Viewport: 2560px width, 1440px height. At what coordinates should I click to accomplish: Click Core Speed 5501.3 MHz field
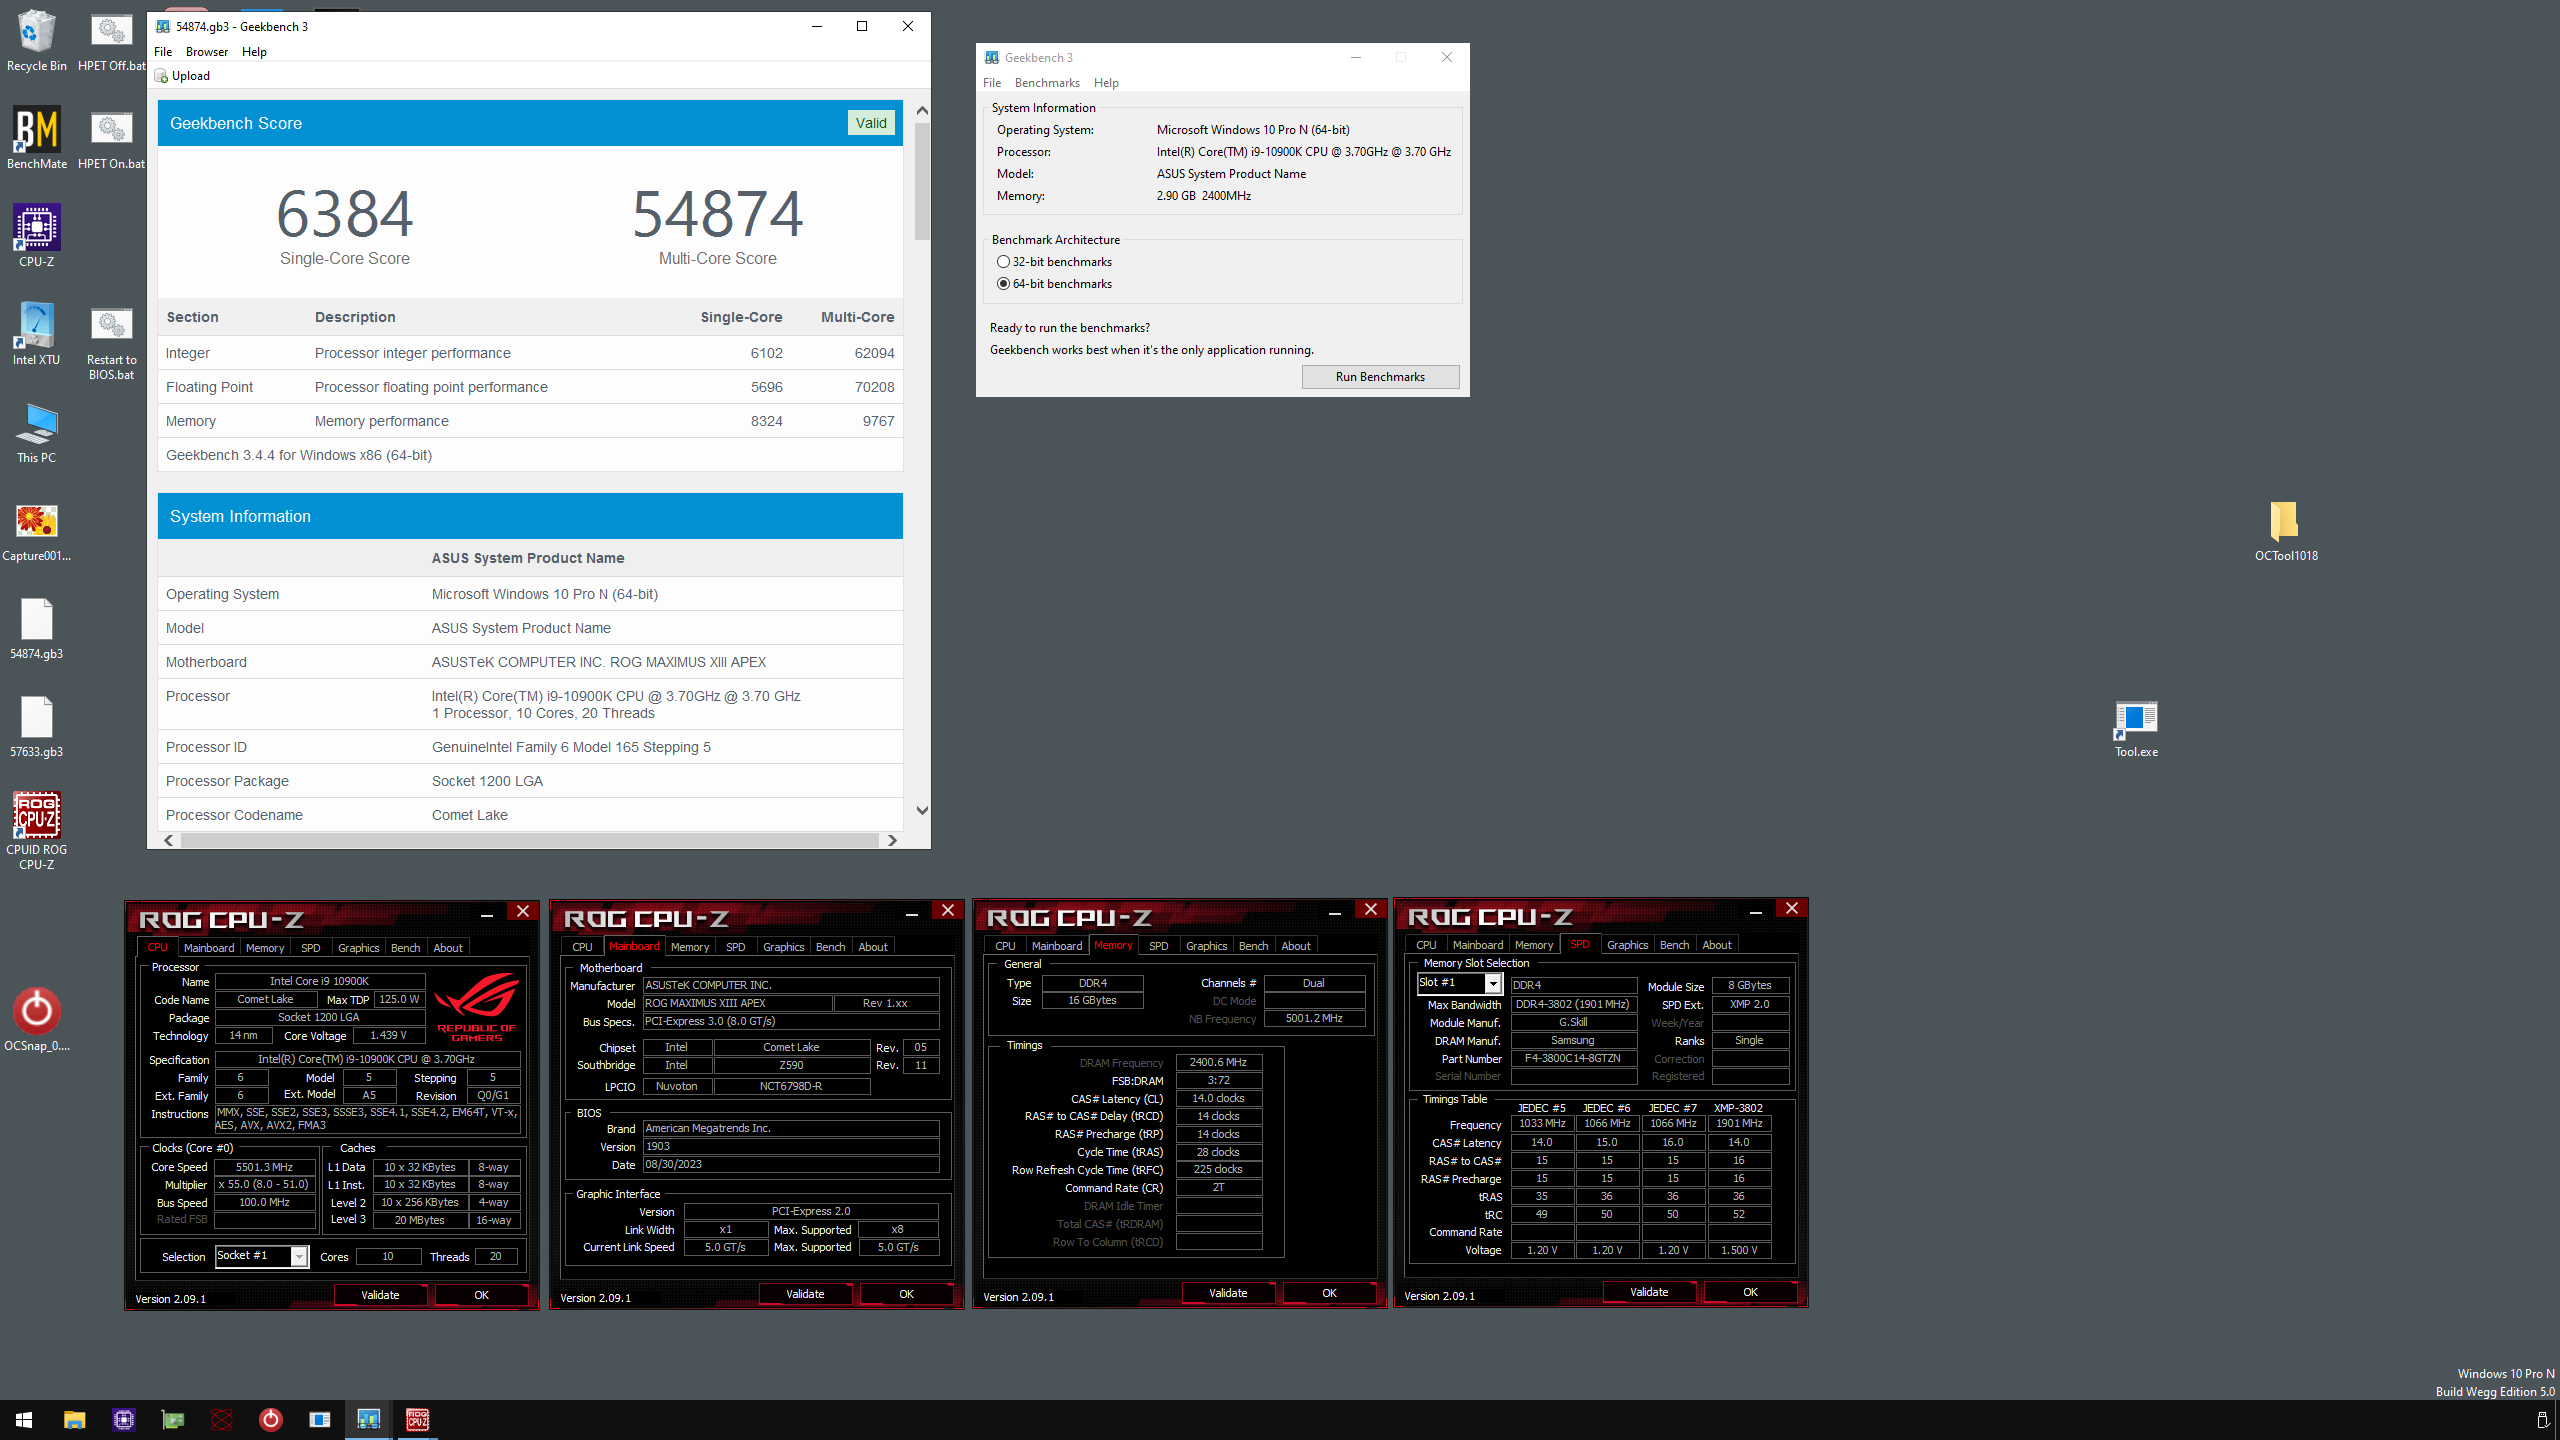[264, 1167]
